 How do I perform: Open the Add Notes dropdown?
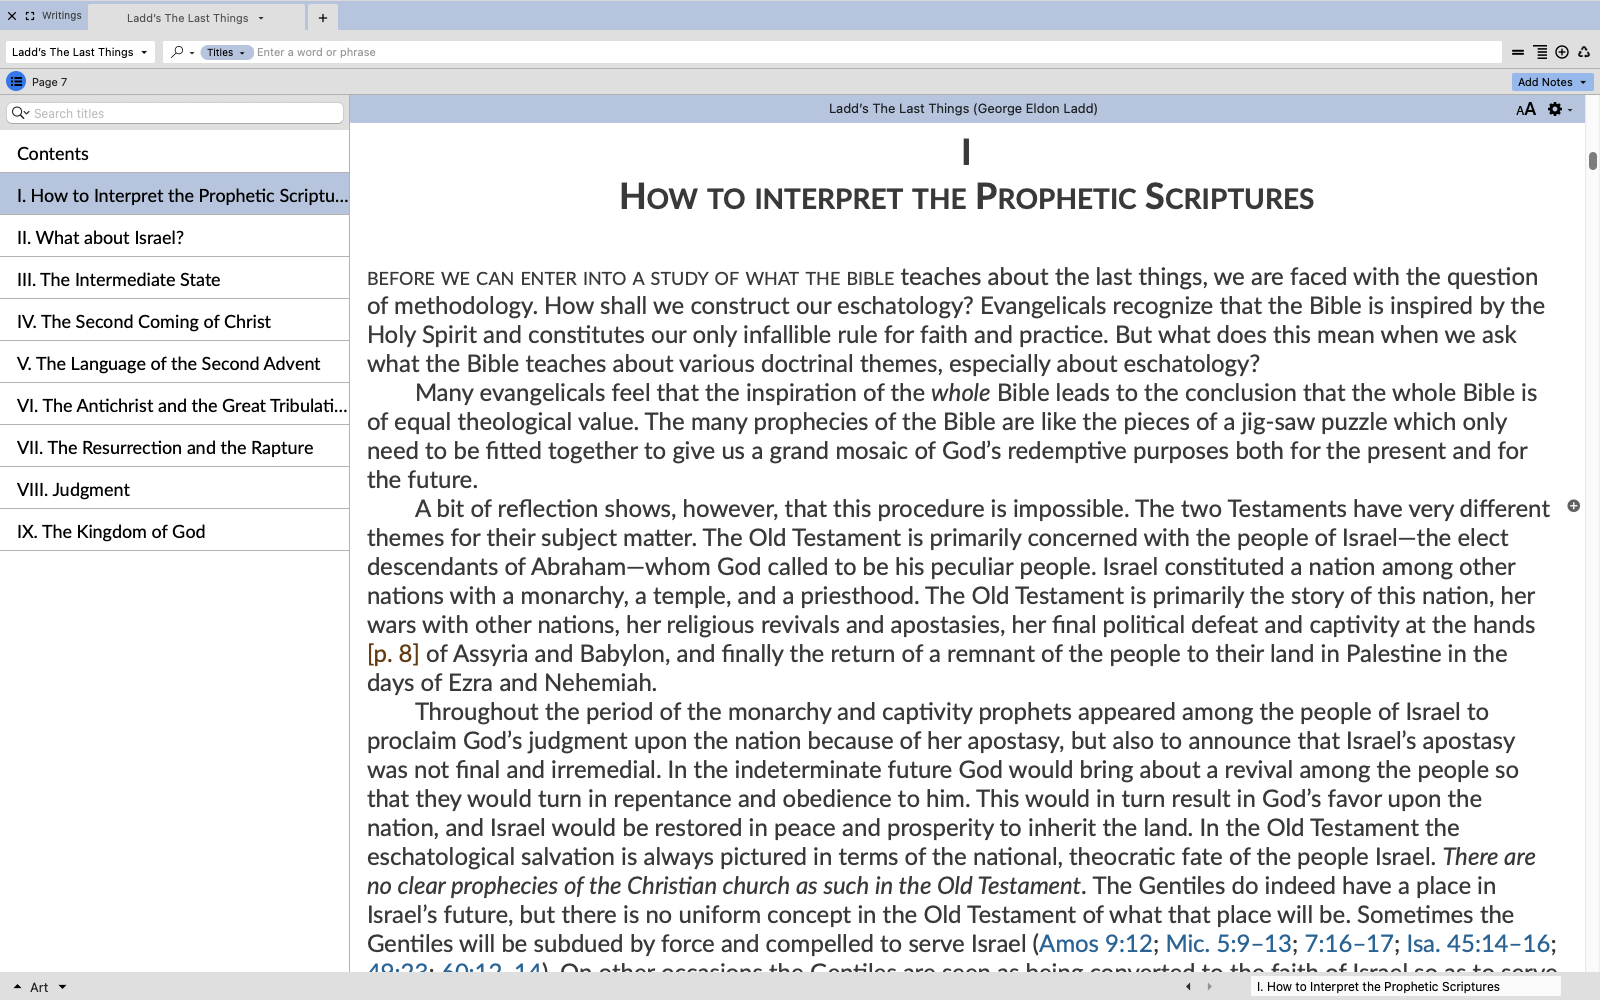1551,82
